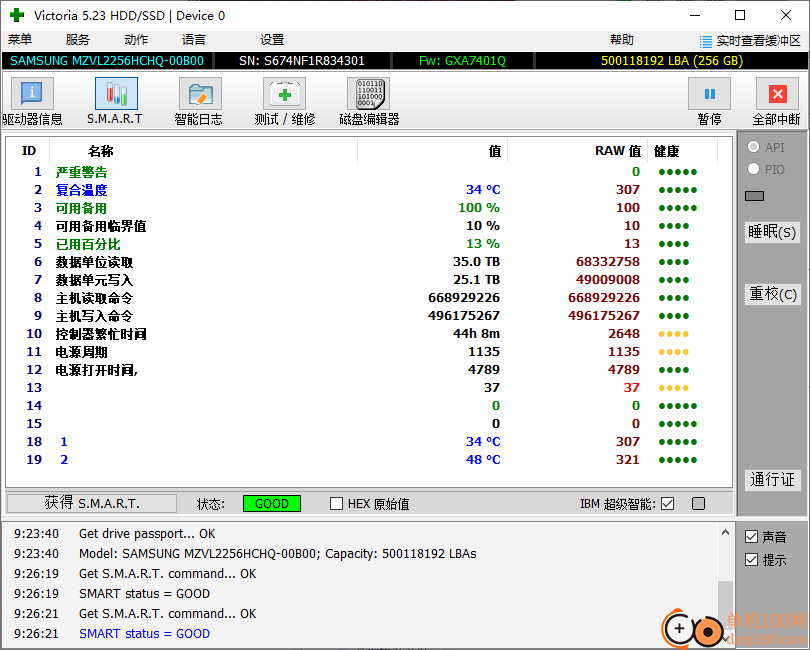Select the S.M.A.R.T toolbar icon
810x650 pixels.
116,94
